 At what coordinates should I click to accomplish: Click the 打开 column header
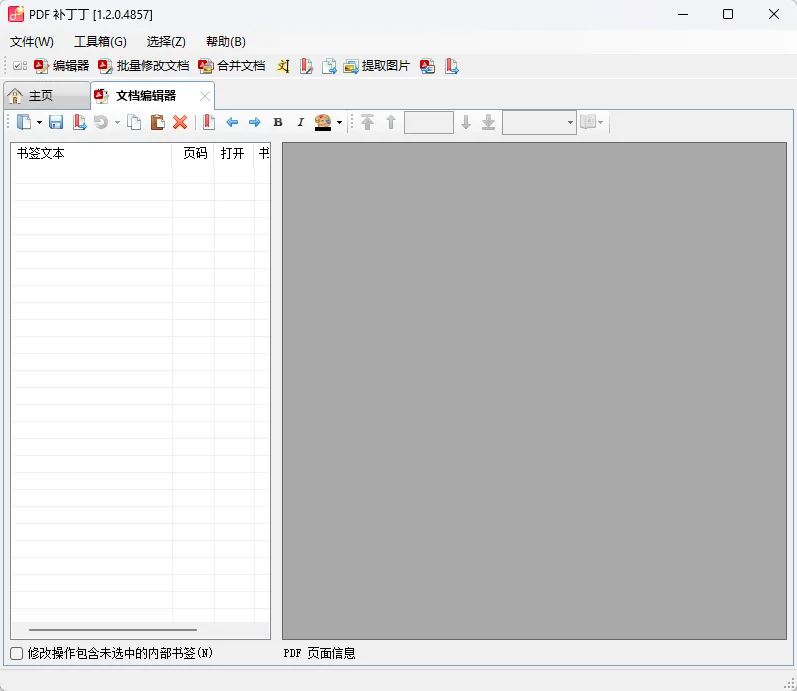tap(234, 153)
